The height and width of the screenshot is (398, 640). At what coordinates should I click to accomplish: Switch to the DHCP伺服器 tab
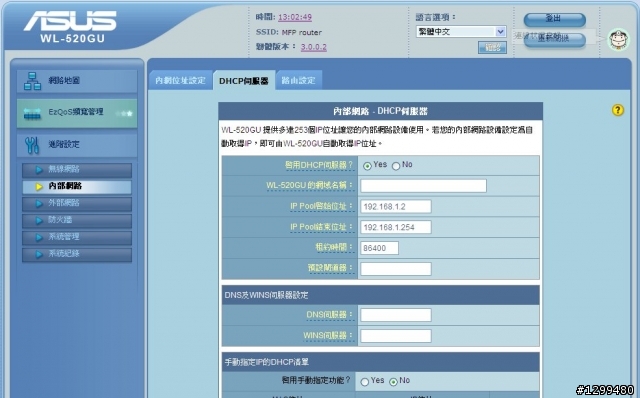click(244, 80)
